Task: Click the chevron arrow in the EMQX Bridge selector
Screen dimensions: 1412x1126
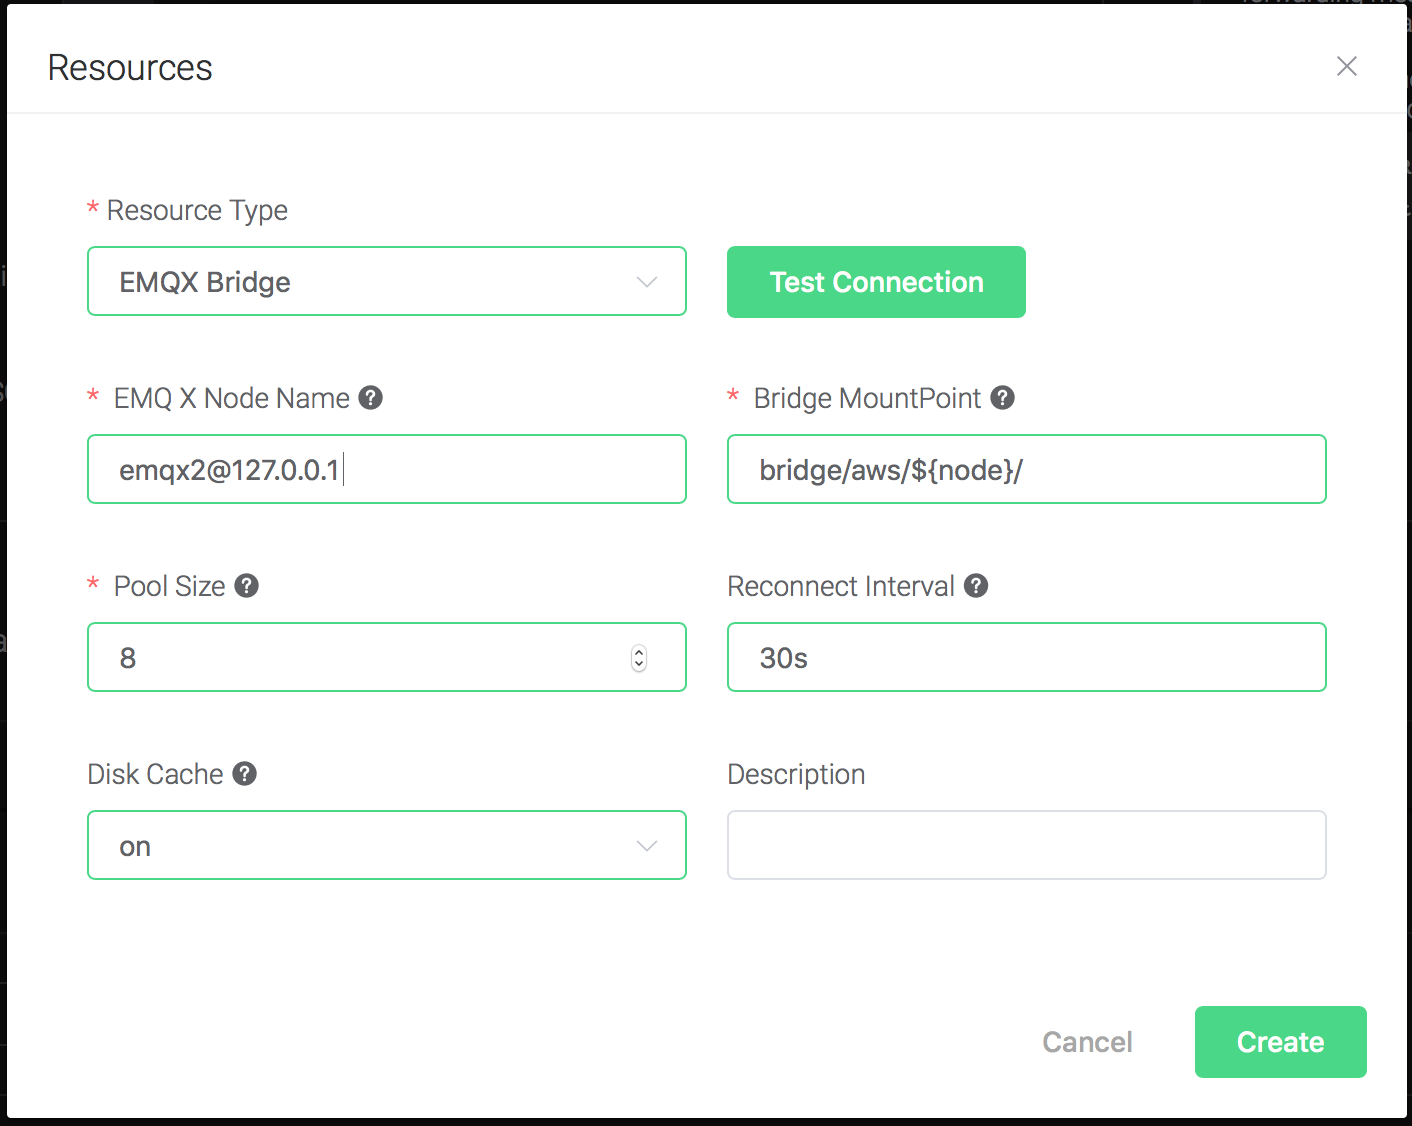Action: point(647,282)
